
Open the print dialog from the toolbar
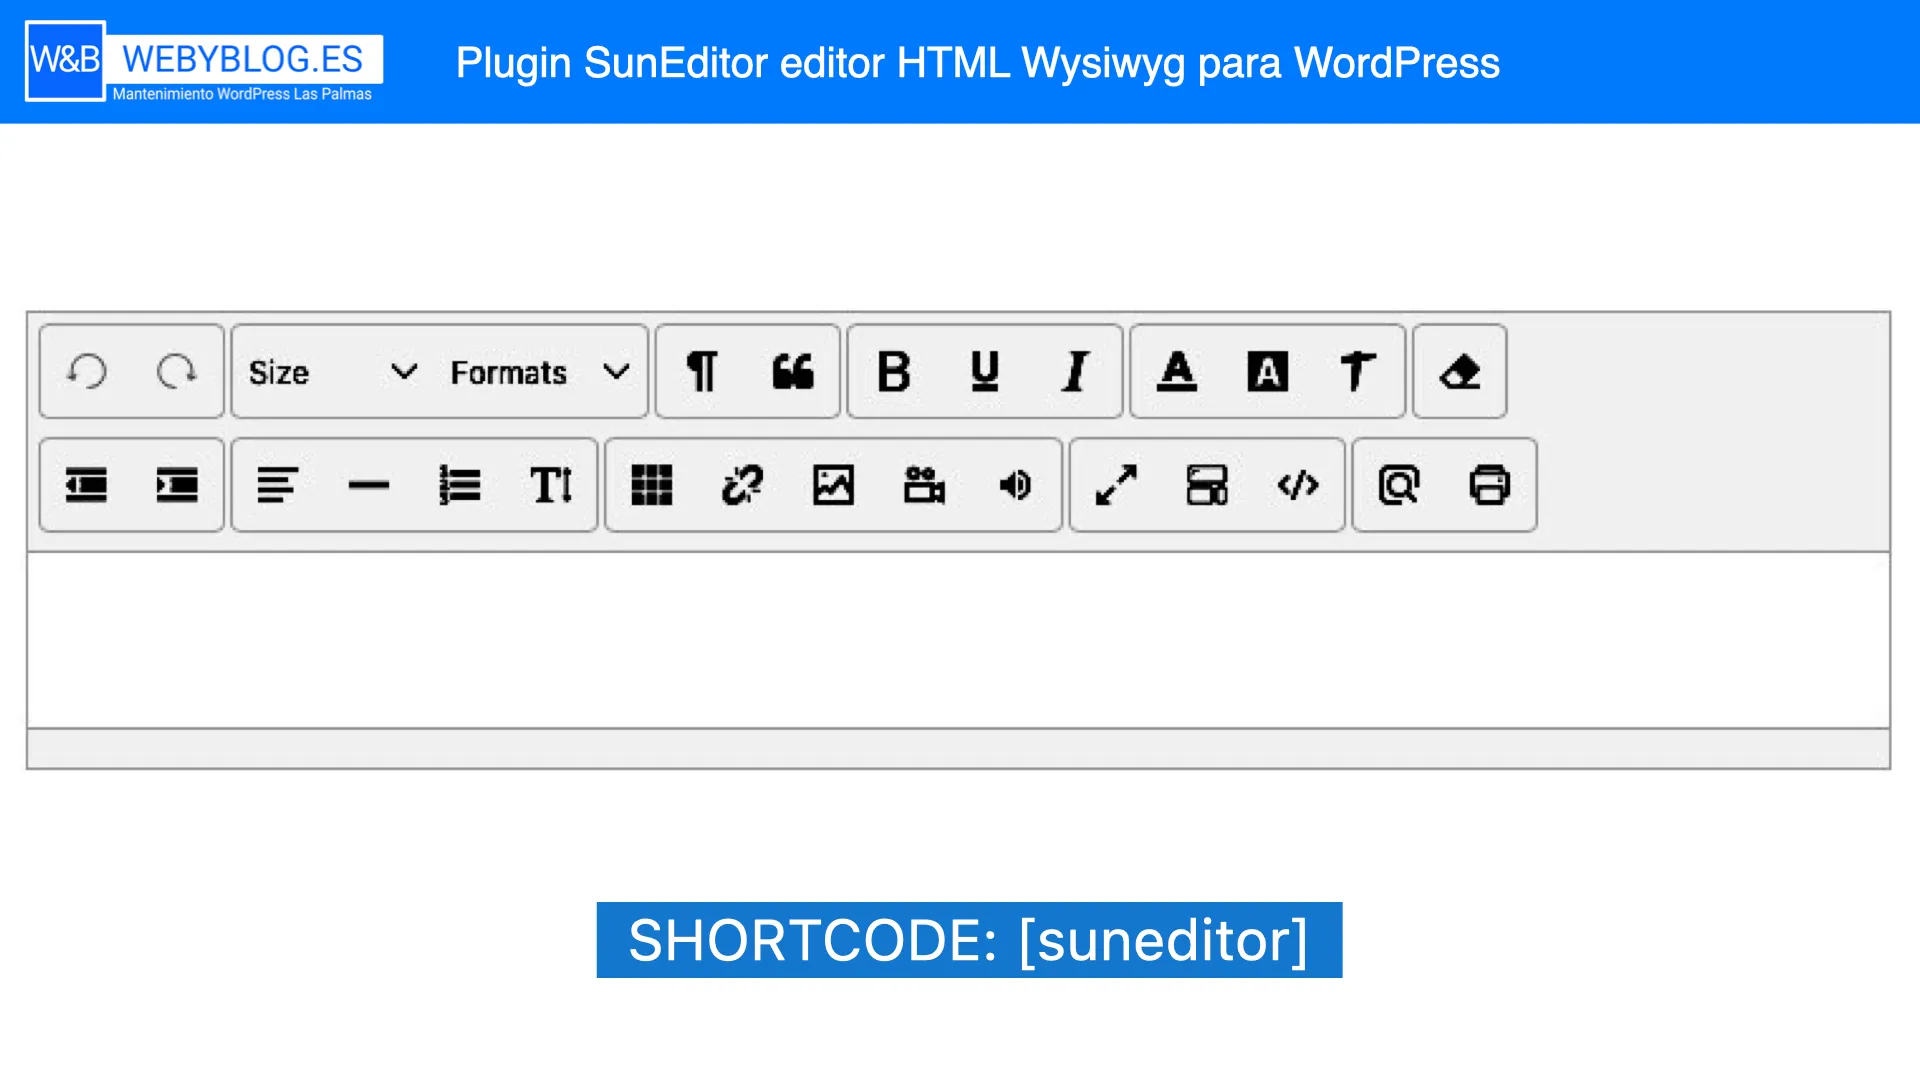tap(1490, 486)
